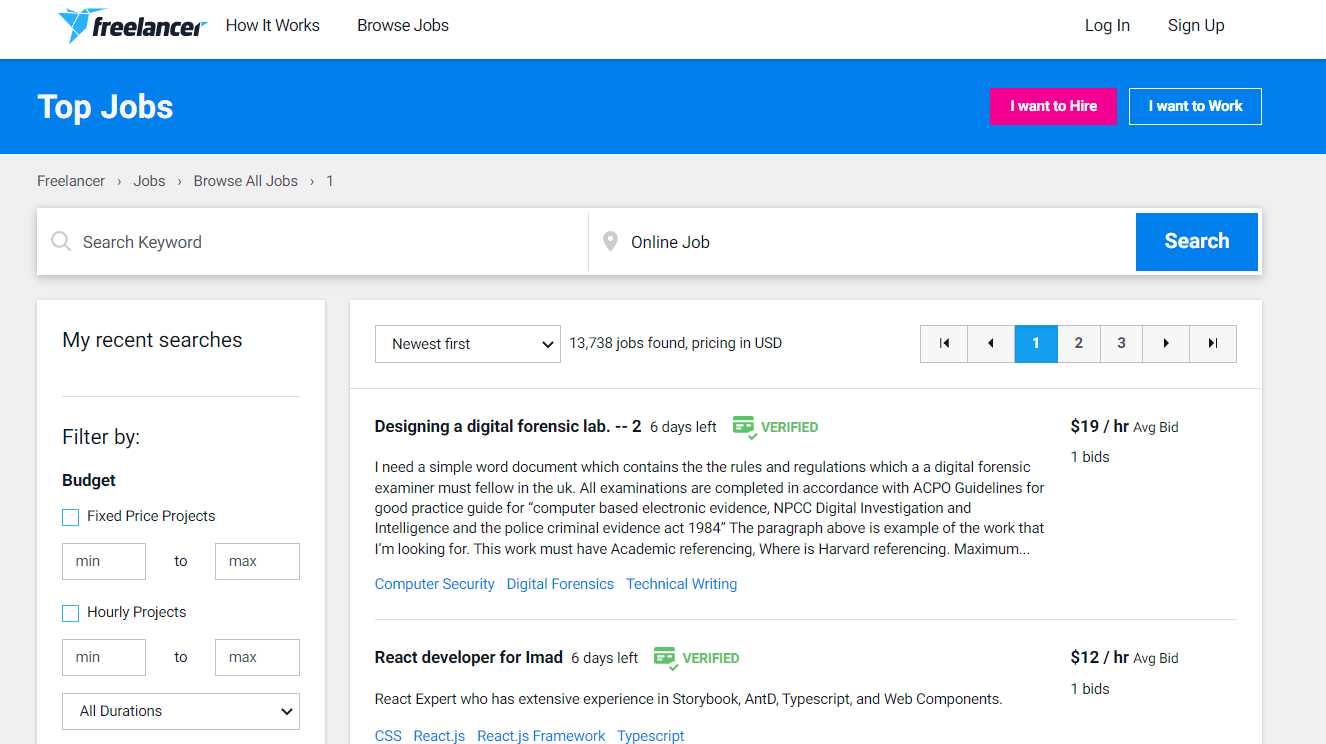
Task: Click fixed price max budget field
Action: pos(257,561)
